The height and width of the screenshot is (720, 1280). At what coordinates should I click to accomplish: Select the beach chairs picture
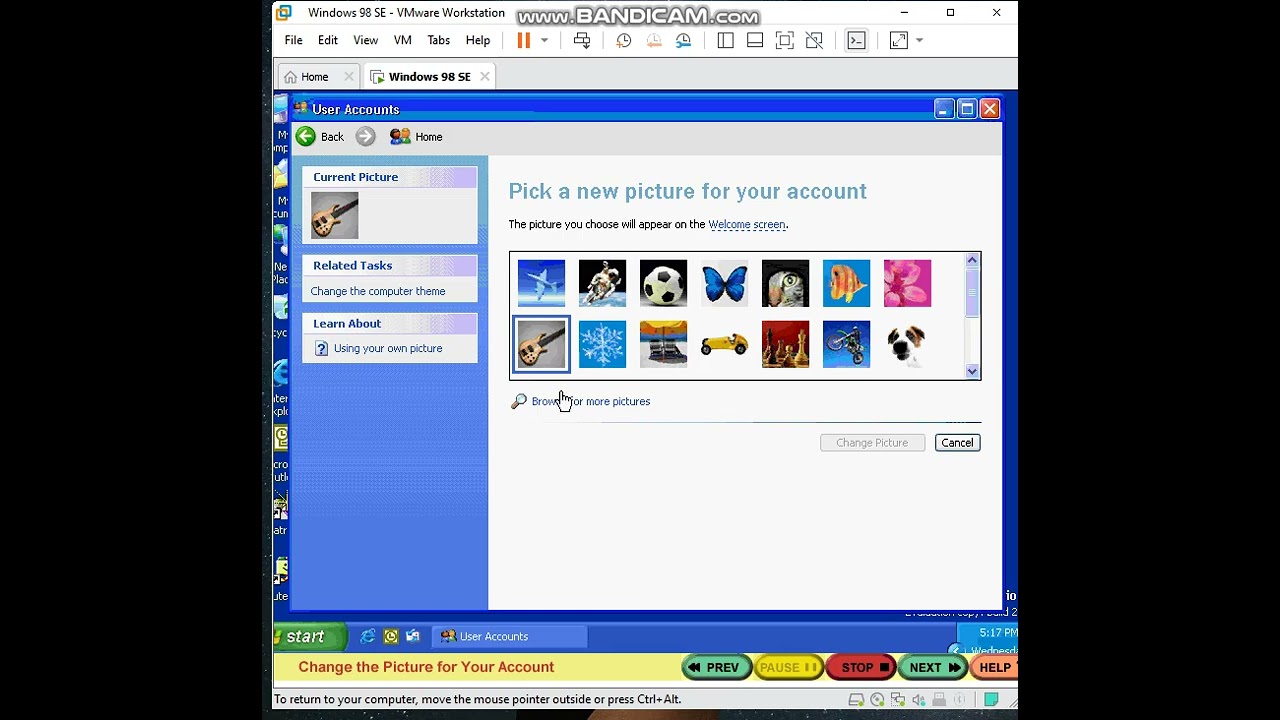point(663,344)
